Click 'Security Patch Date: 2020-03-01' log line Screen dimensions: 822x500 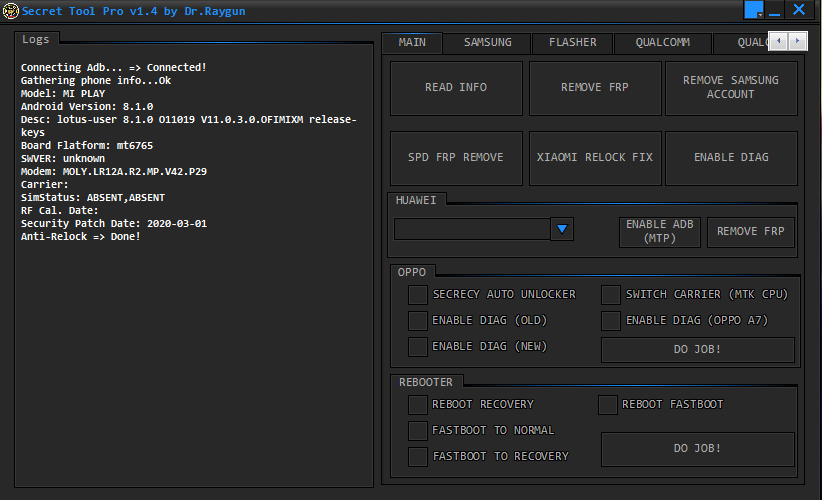pyautogui.click(x=114, y=223)
